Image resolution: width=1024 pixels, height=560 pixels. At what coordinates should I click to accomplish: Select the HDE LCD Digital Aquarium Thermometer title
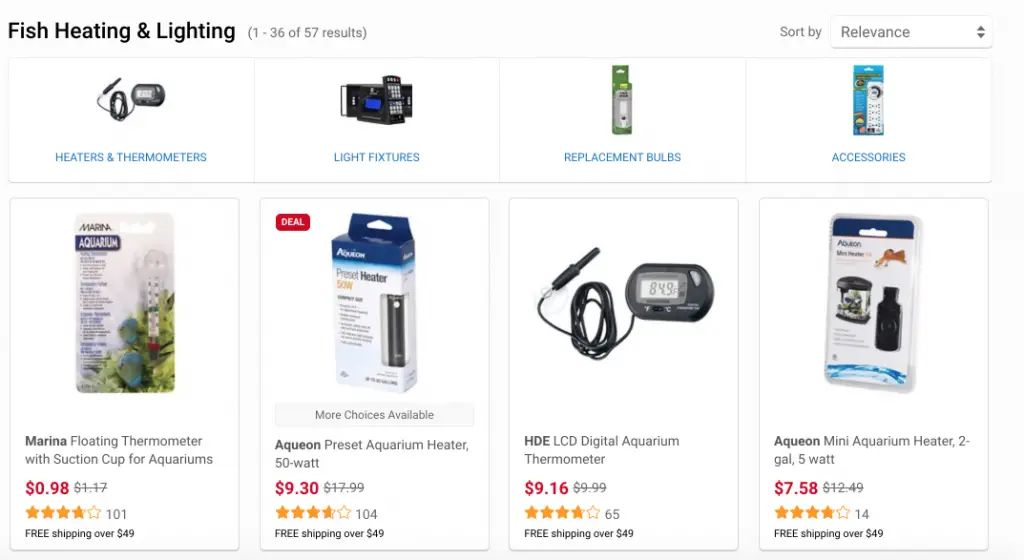pyautogui.click(x=602, y=450)
